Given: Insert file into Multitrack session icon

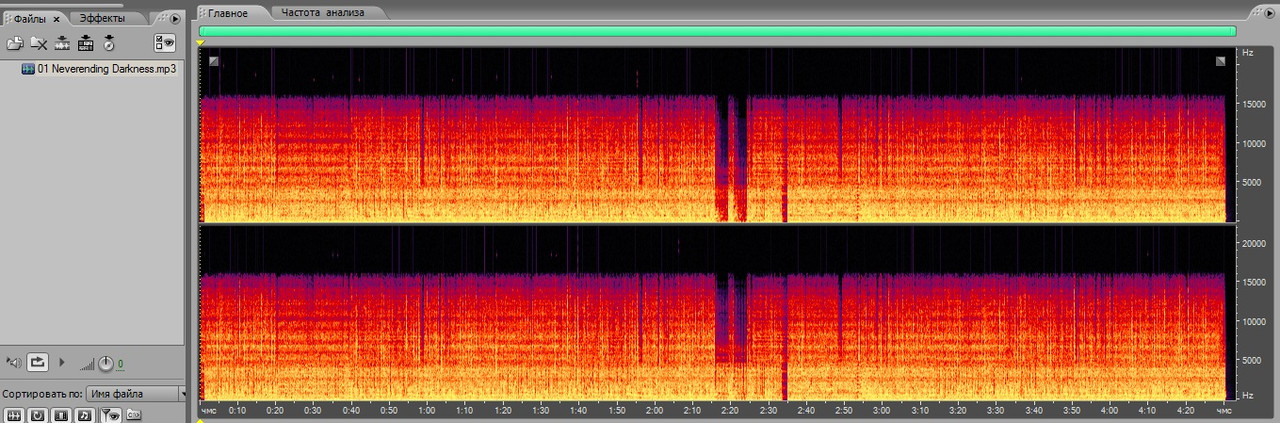Looking at the screenshot, I should 86,43.
